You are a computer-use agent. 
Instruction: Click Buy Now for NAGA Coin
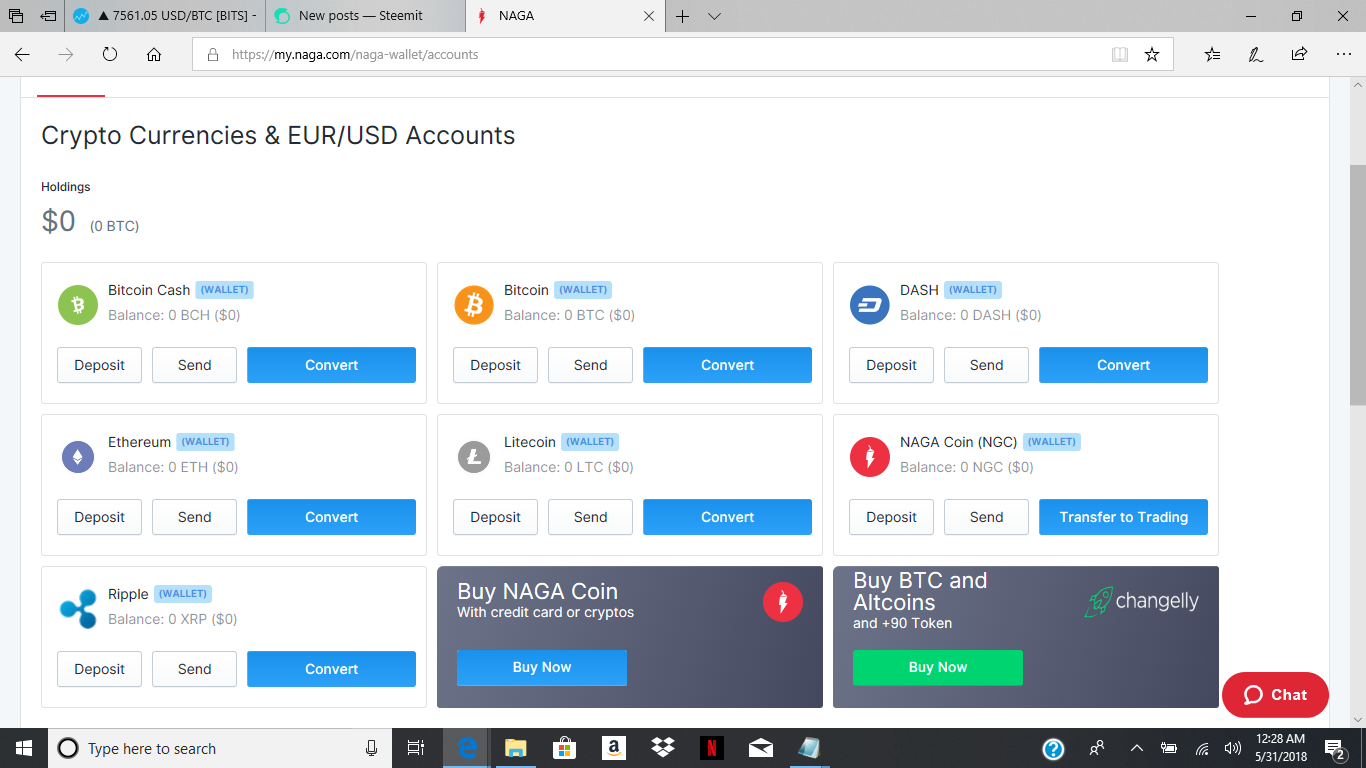[x=542, y=667]
